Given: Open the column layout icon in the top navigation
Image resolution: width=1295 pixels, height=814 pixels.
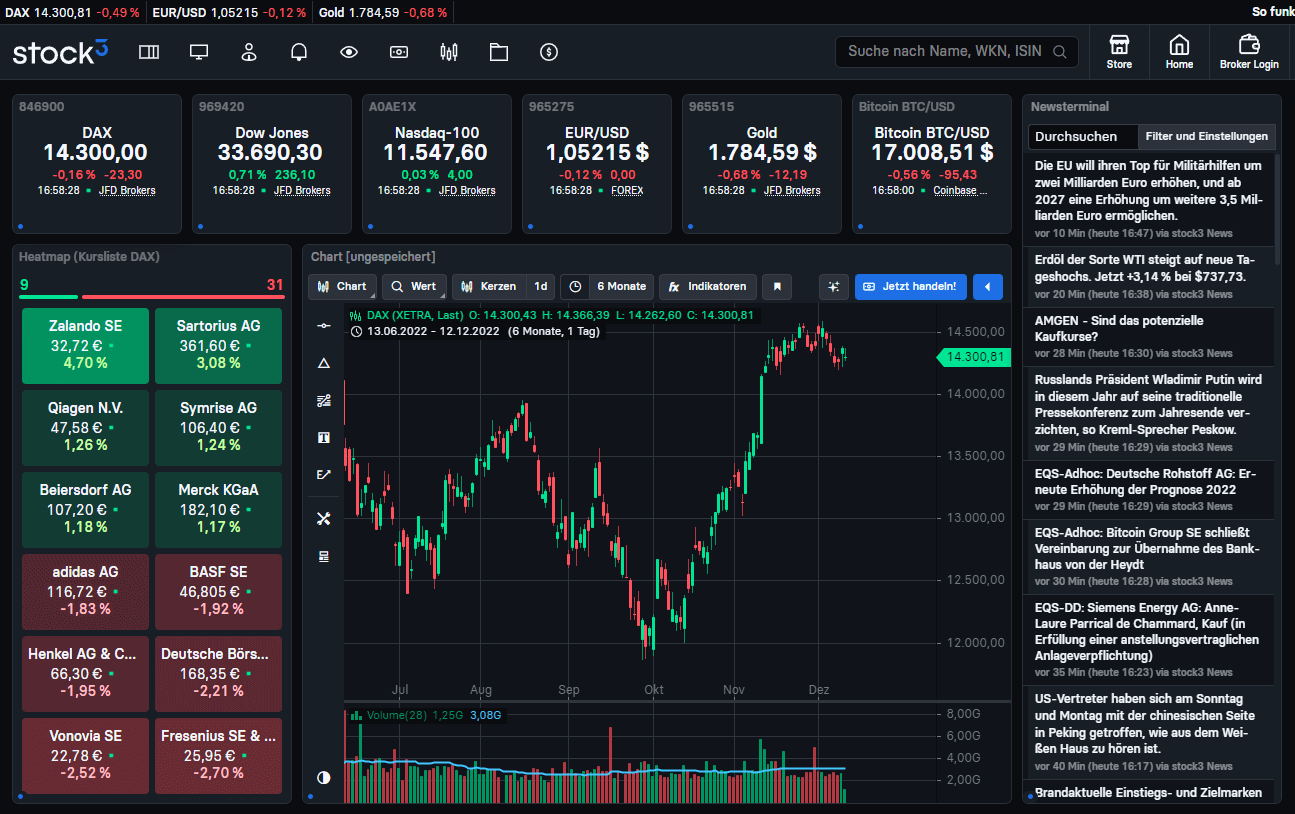Looking at the screenshot, I should [149, 52].
